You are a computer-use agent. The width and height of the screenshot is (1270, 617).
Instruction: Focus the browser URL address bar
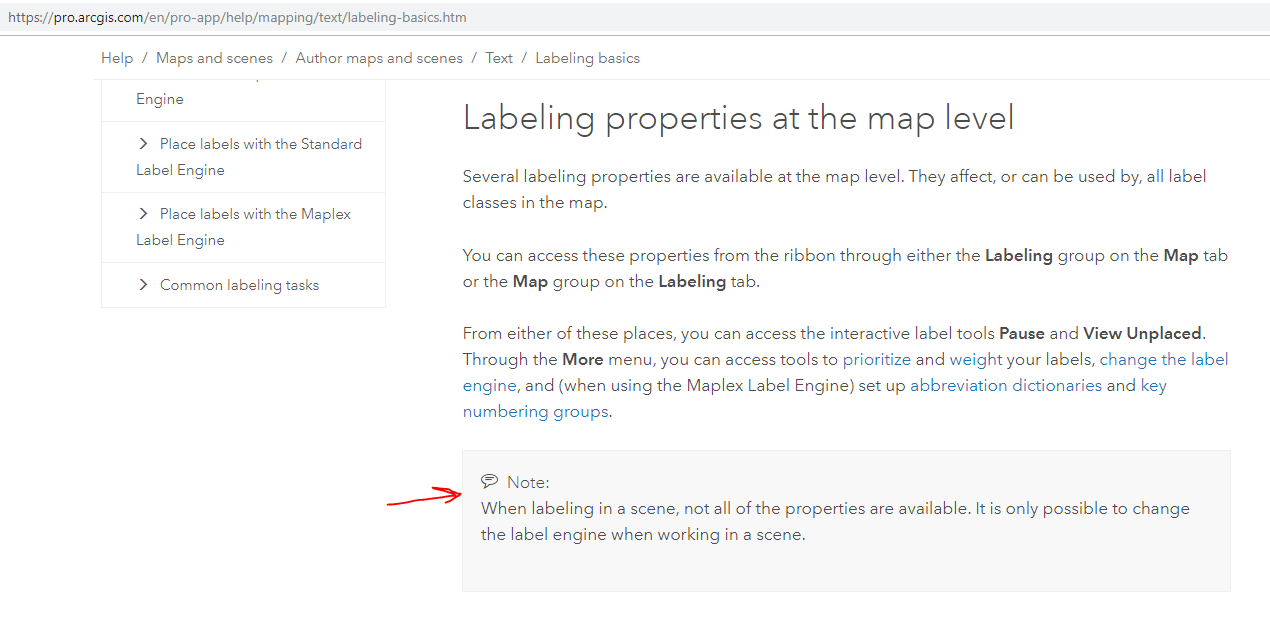[400, 17]
